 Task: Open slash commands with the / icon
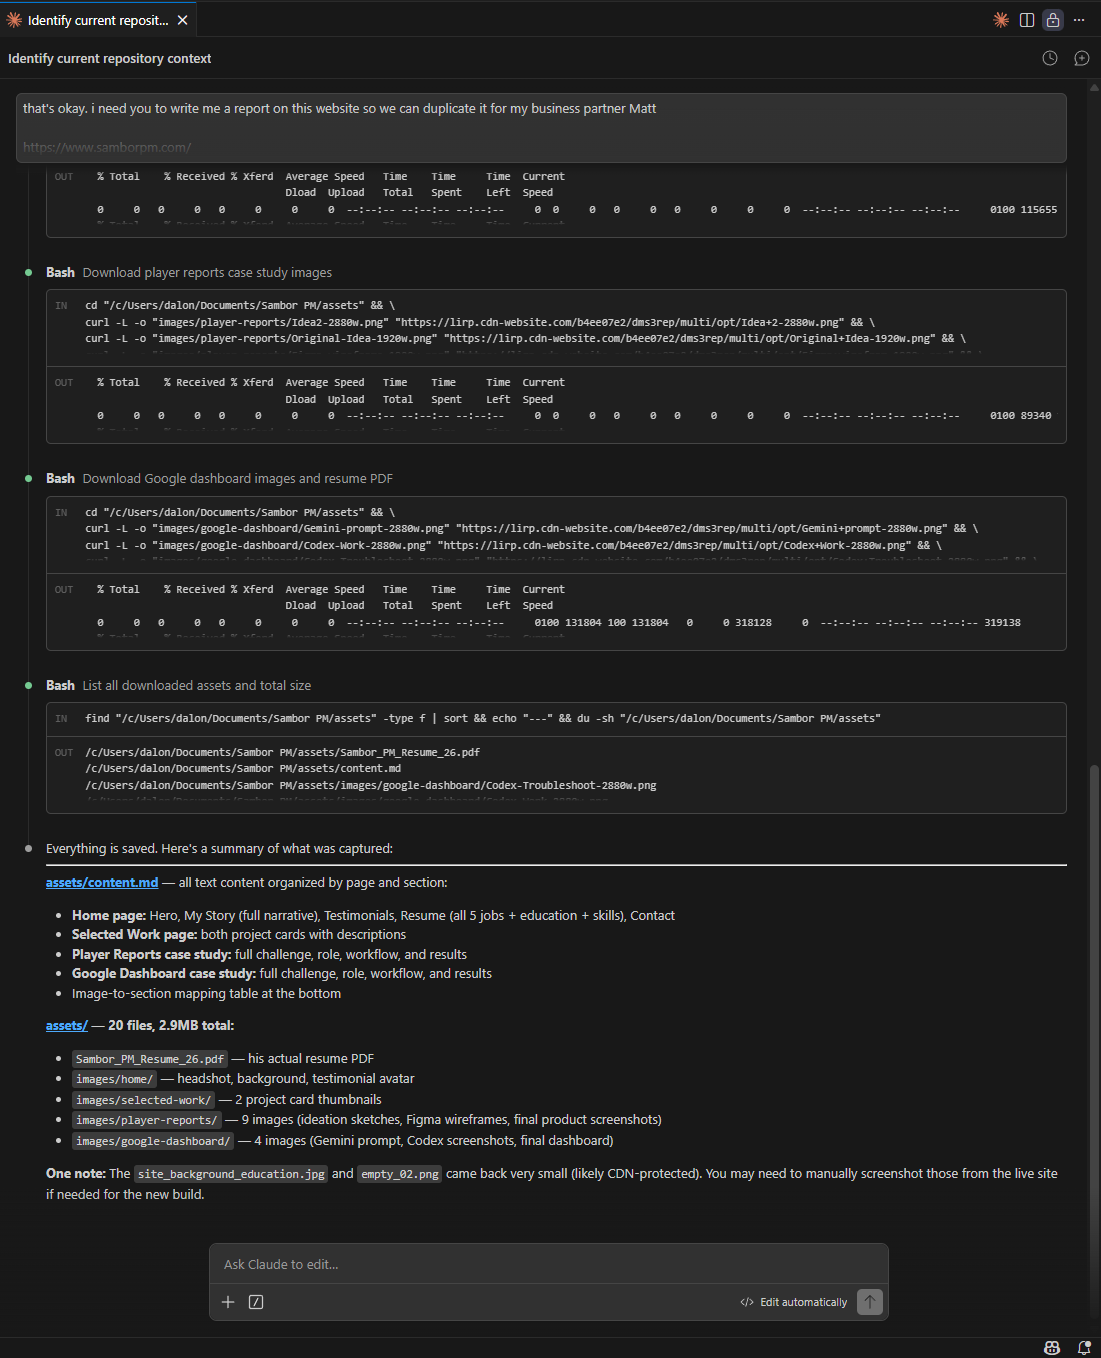coord(256,1302)
